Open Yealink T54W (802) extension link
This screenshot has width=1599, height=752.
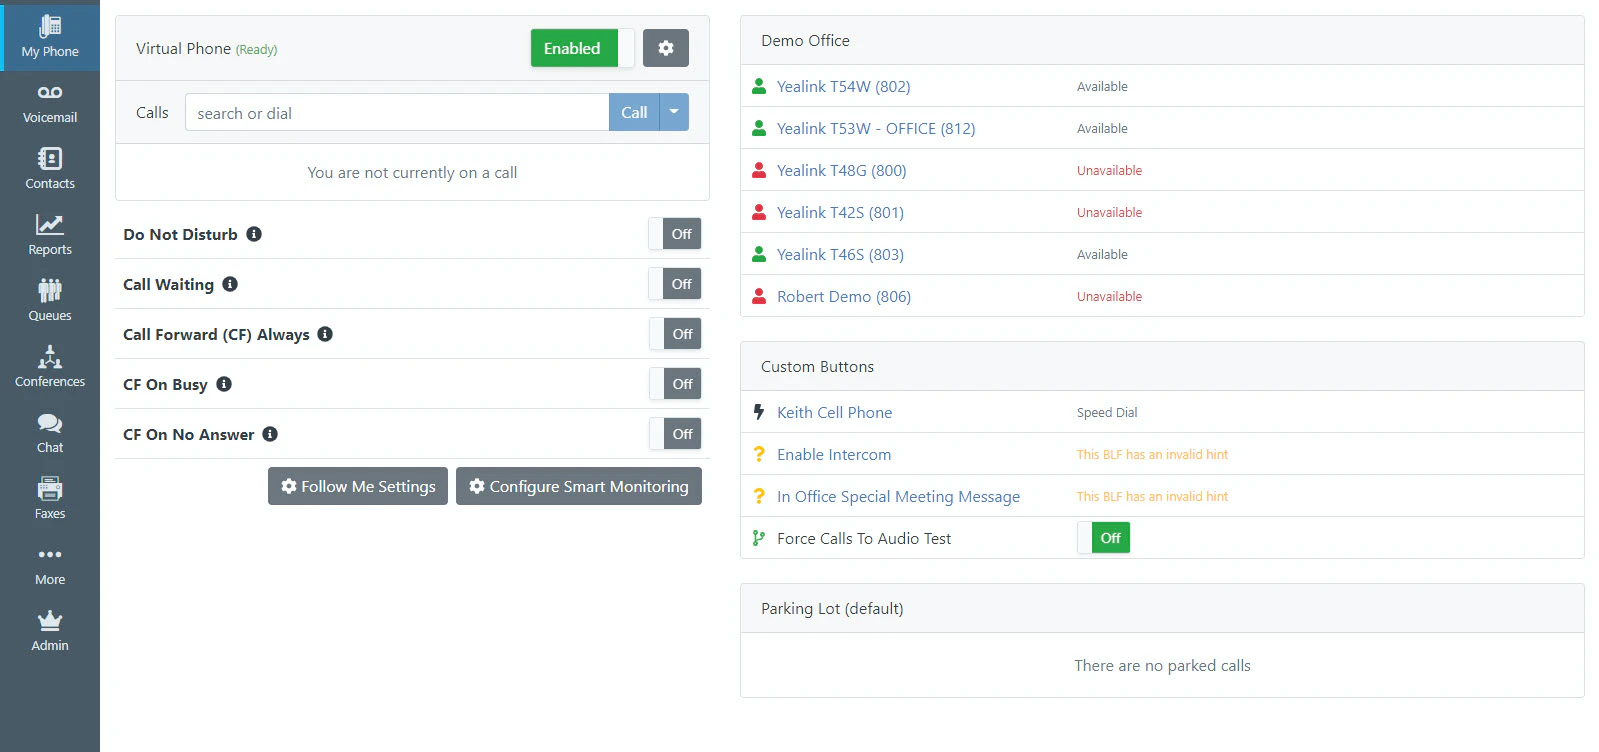coord(843,86)
